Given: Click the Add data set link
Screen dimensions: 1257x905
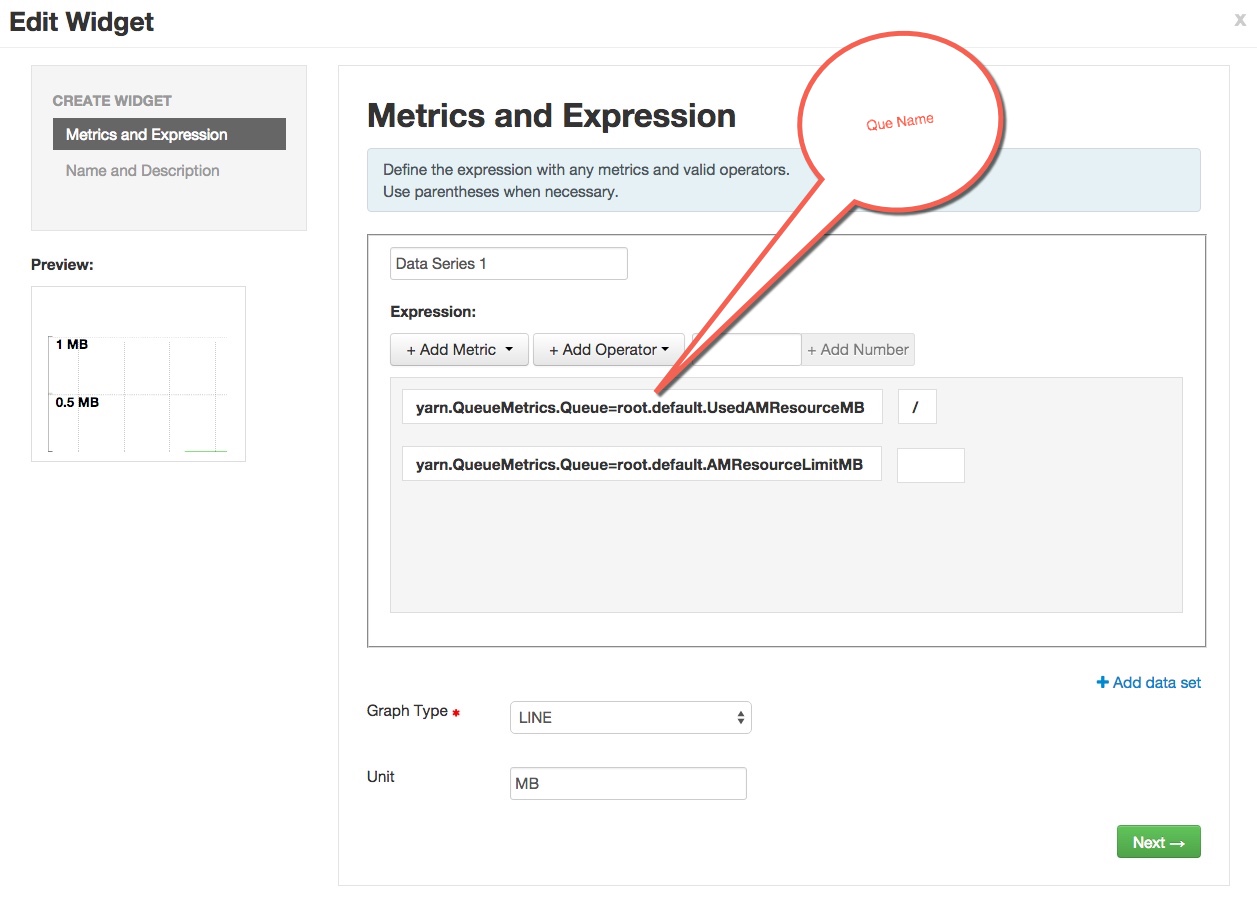Looking at the screenshot, I should click(1147, 682).
